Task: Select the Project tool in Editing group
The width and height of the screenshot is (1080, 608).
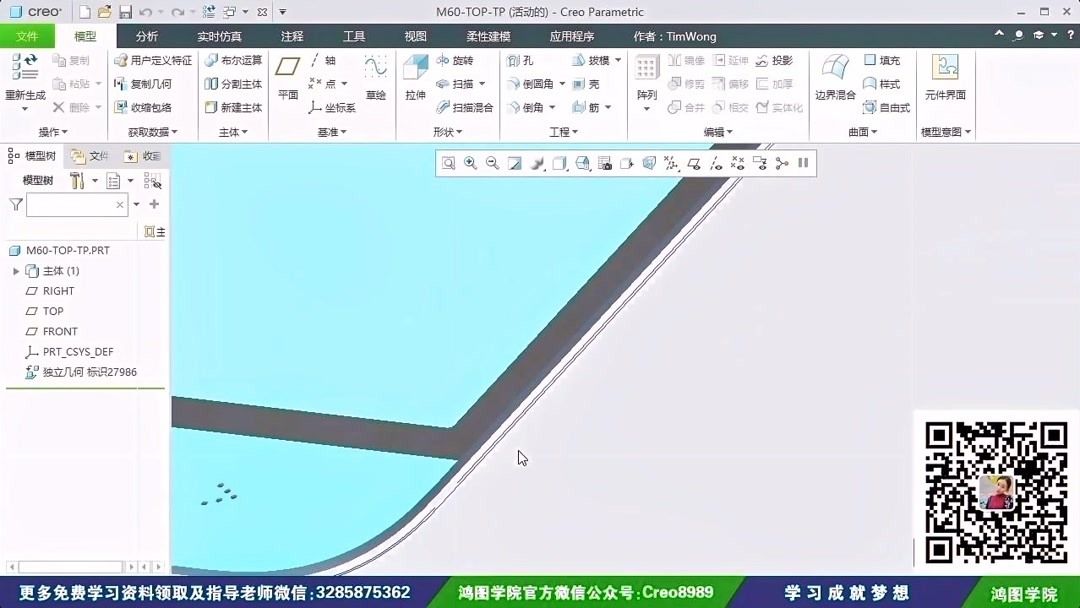Action: 777,60
